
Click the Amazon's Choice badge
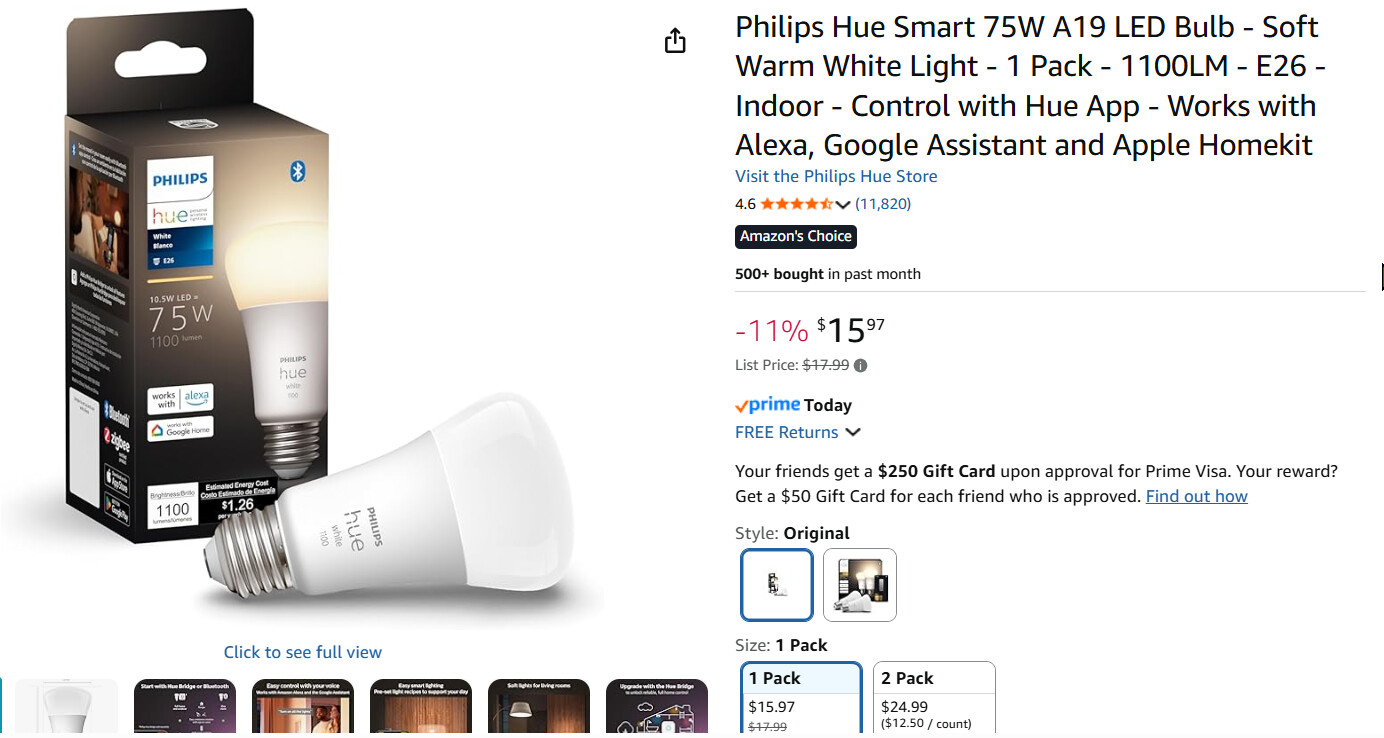(x=796, y=237)
